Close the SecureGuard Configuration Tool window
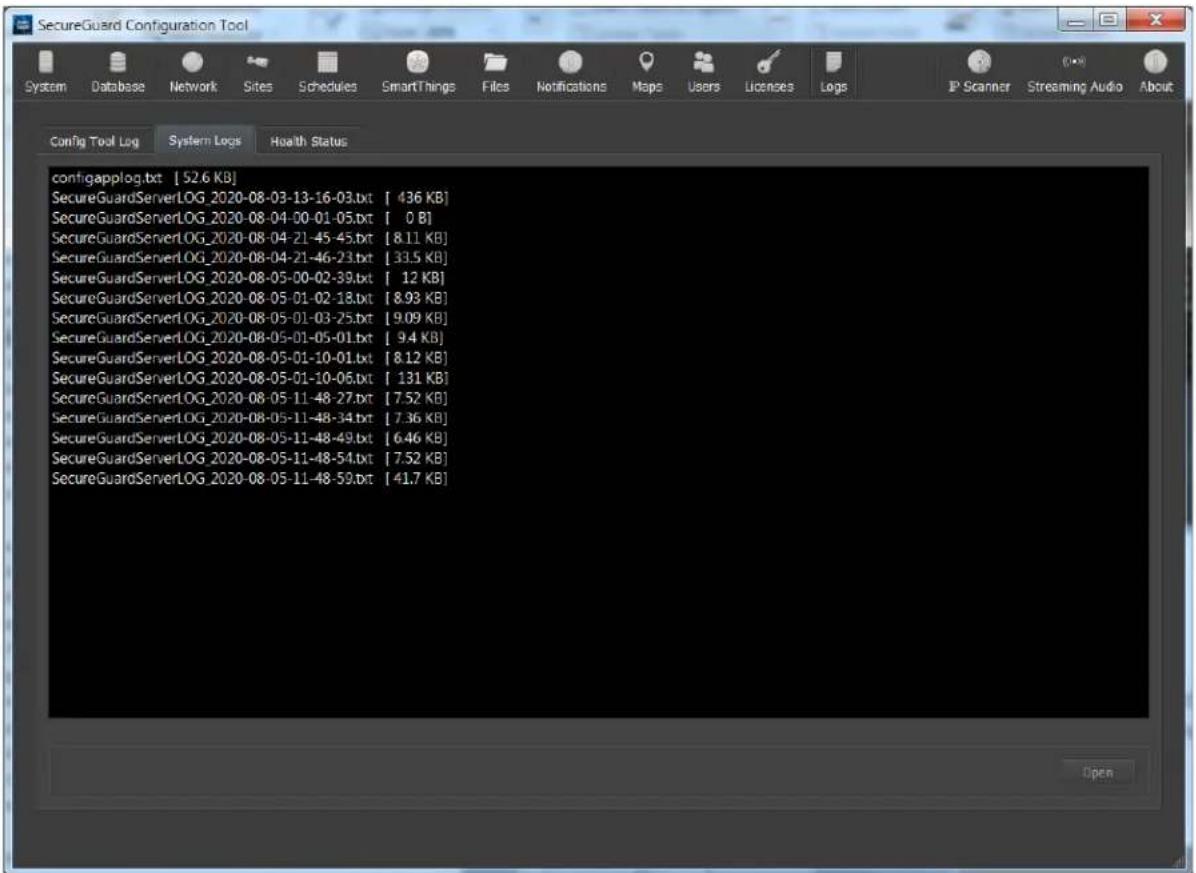The width and height of the screenshot is (1196, 873). click(x=1156, y=22)
